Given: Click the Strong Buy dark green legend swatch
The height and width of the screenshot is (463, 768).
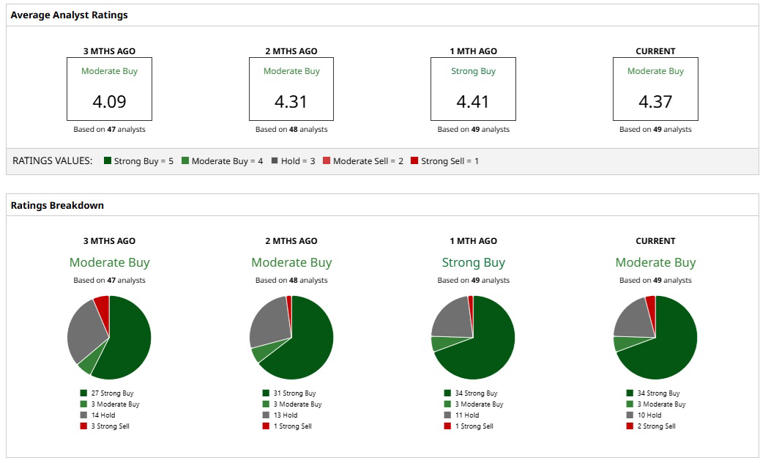Looking at the screenshot, I should (x=108, y=160).
